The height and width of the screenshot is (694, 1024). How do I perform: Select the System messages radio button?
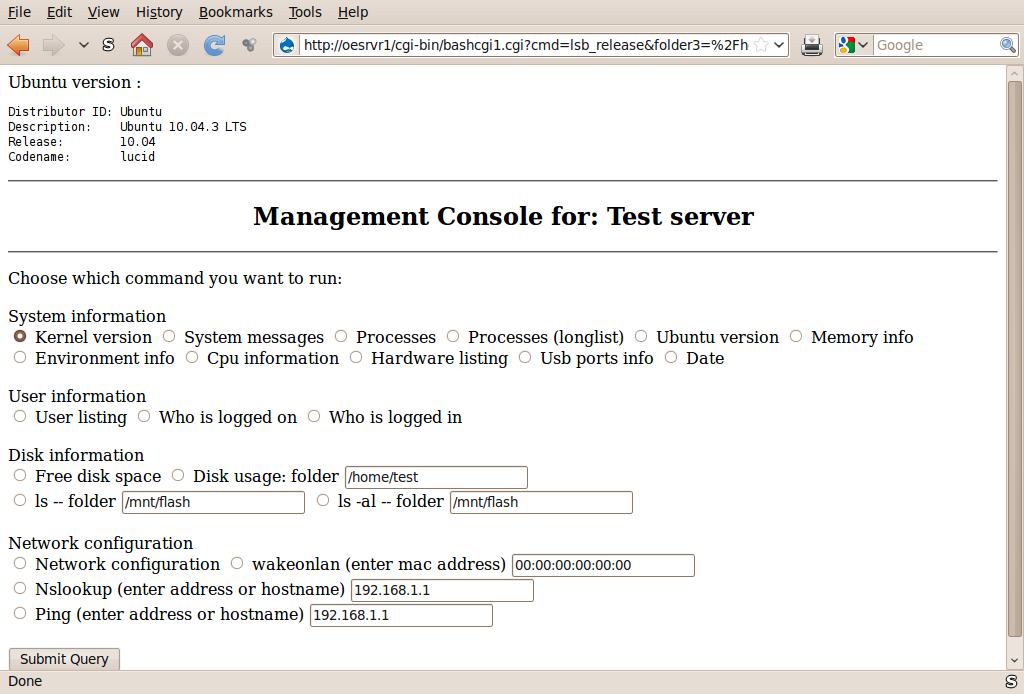coord(169,336)
